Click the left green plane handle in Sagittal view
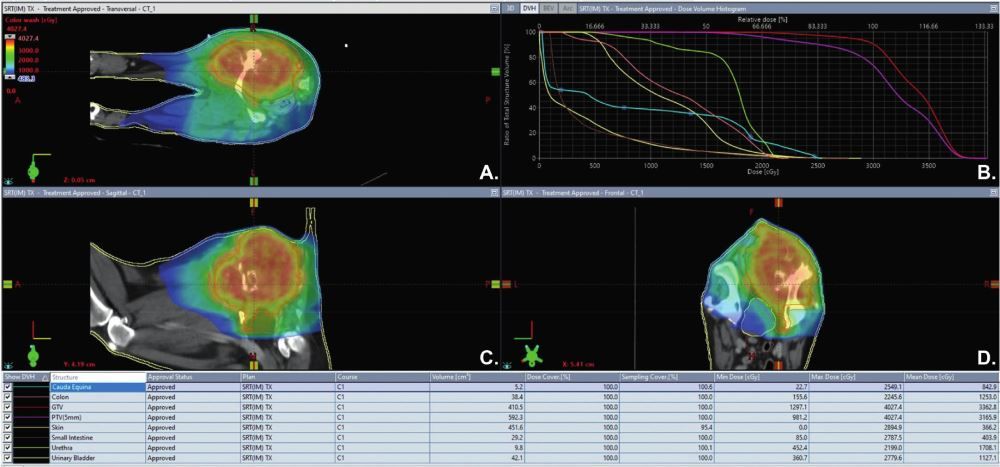This screenshot has height=467, width=1000. coord(7,284)
